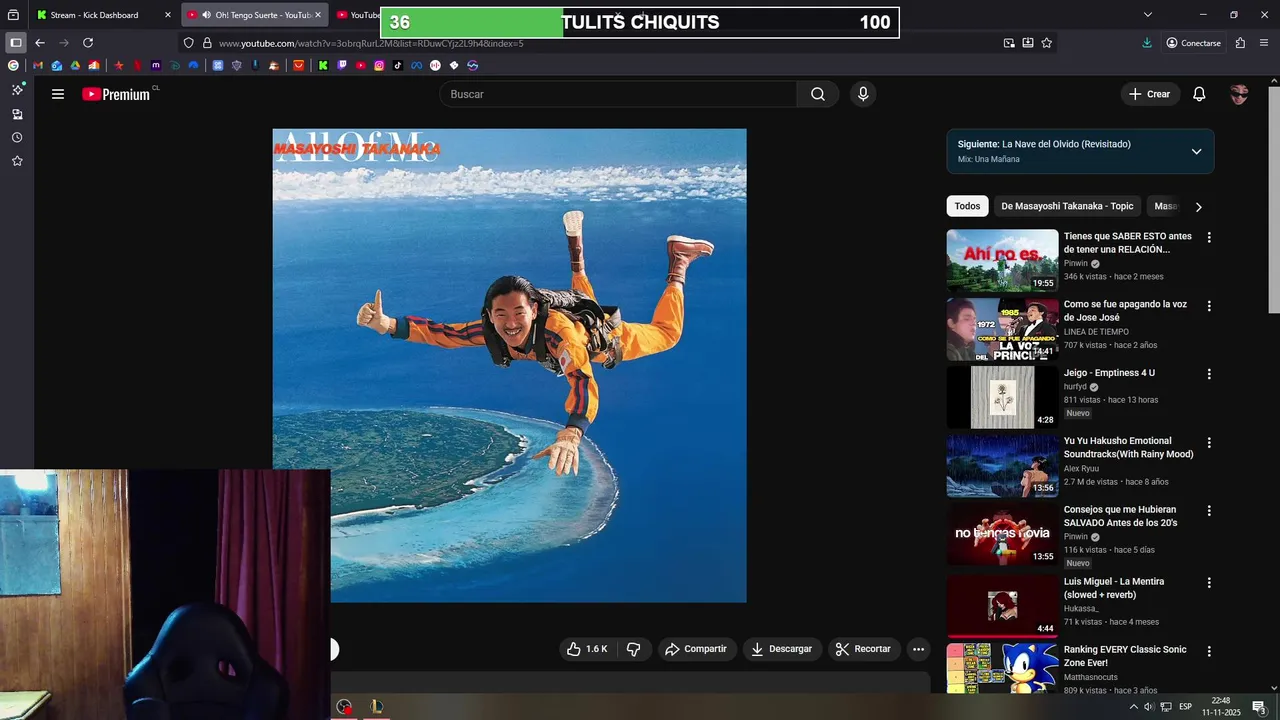1280x720 pixels.
Task: Open options for Ranking EVERY Classic Sonic video
Action: (1209, 651)
